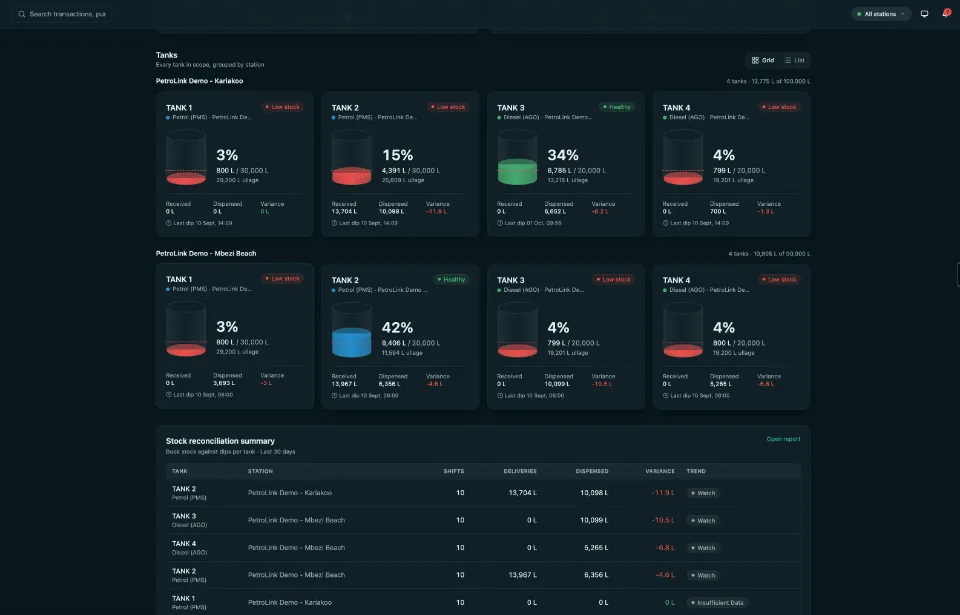Click the PetroLink Demo - Kariakoo group heading
Screen dimensions: 960x615
pos(199,81)
